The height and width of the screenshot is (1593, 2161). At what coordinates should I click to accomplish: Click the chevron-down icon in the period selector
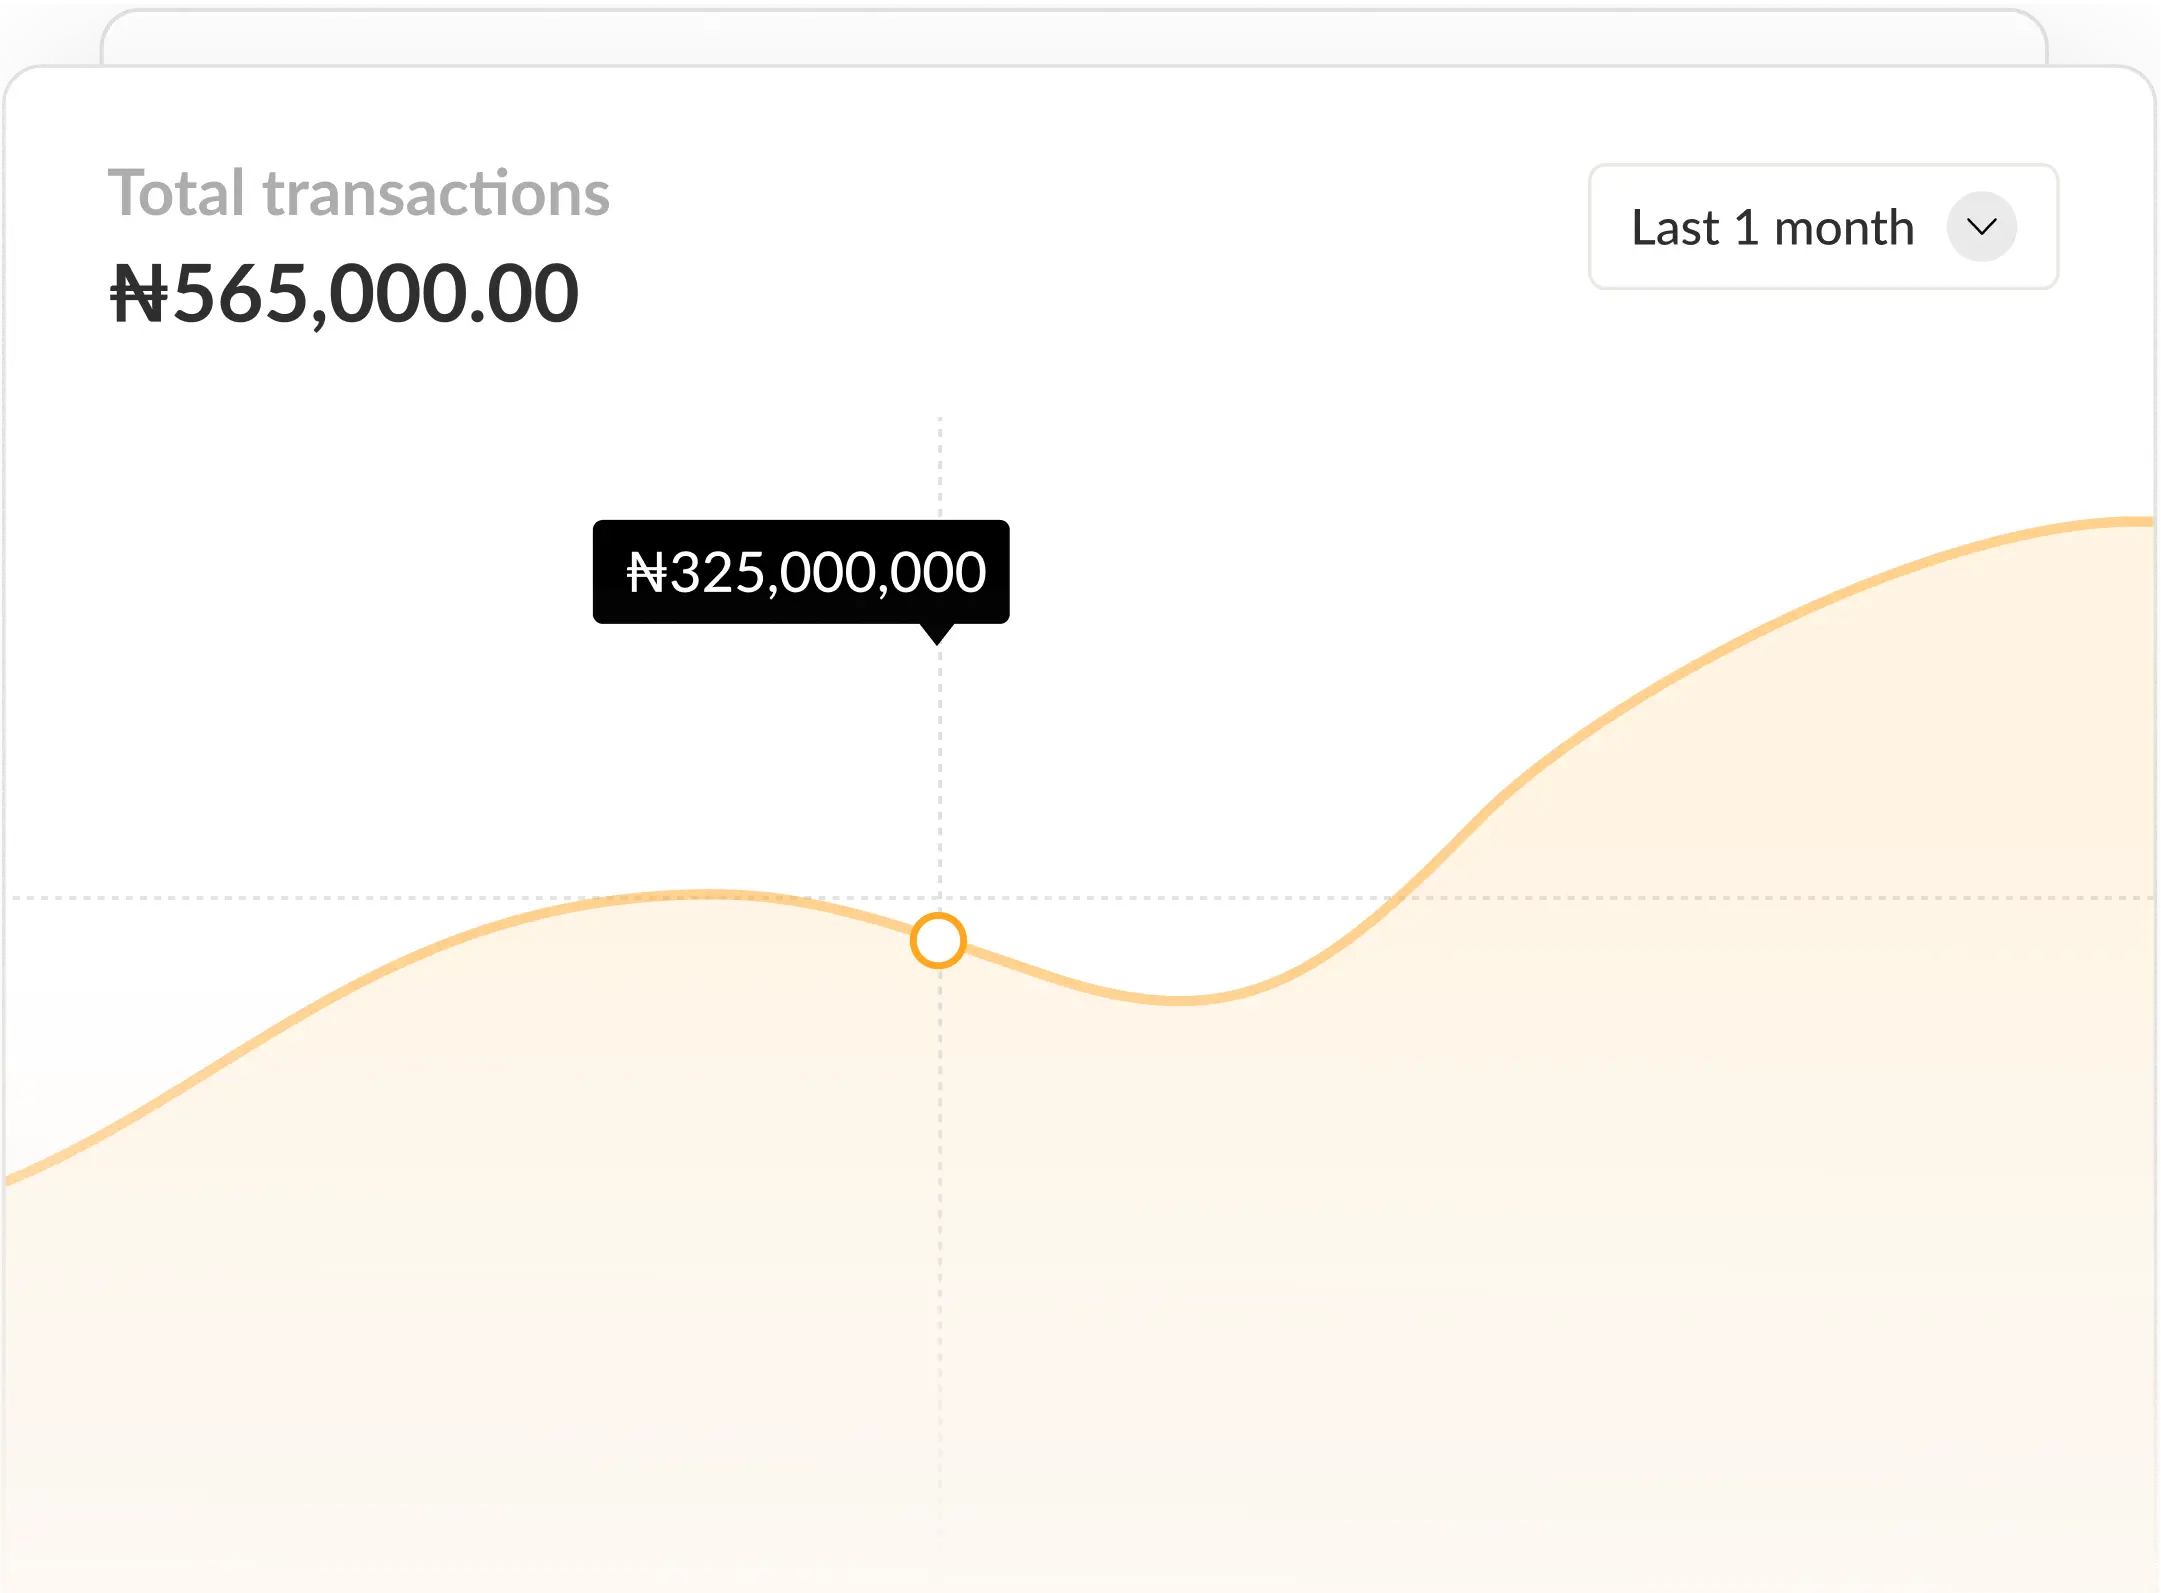pos(1981,227)
